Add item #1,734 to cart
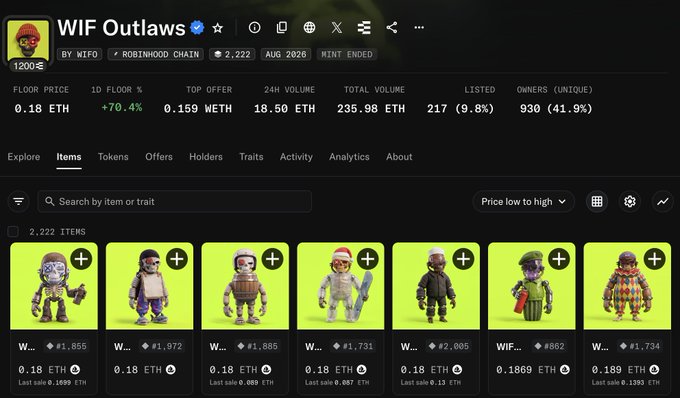The height and width of the screenshot is (398, 680). [x=654, y=259]
